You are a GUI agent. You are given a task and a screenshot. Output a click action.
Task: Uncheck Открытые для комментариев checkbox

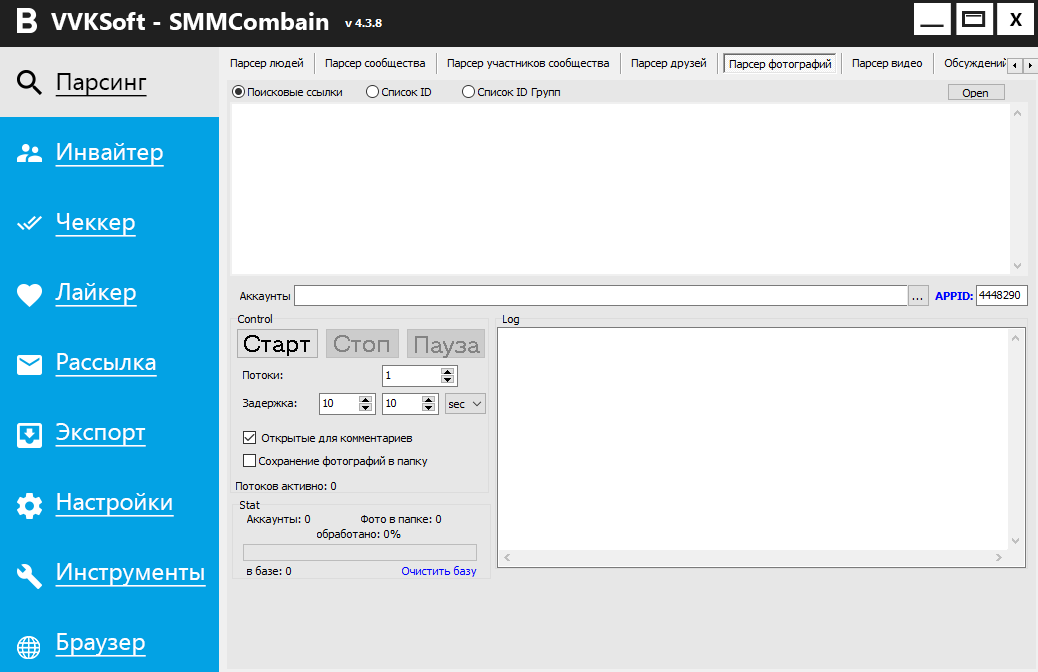click(x=250, y=438)
